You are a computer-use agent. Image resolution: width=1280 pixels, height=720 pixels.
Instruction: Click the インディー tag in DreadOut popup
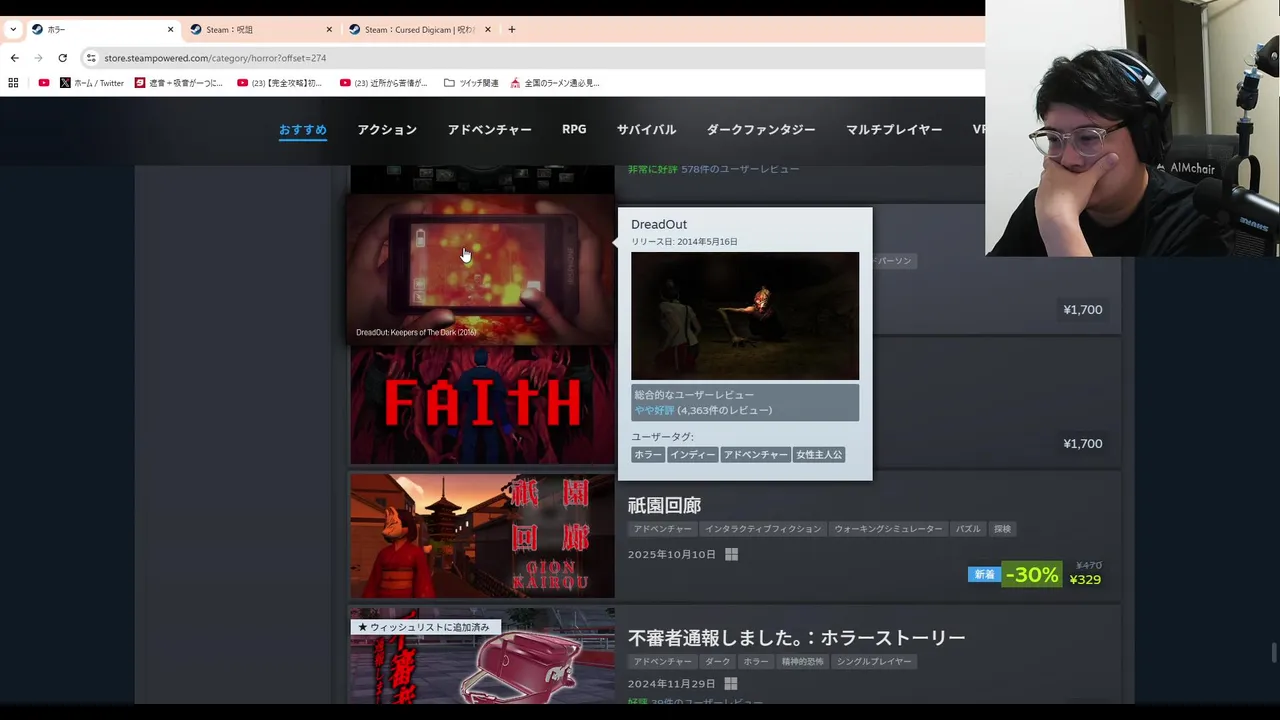[x=692, y=454]
